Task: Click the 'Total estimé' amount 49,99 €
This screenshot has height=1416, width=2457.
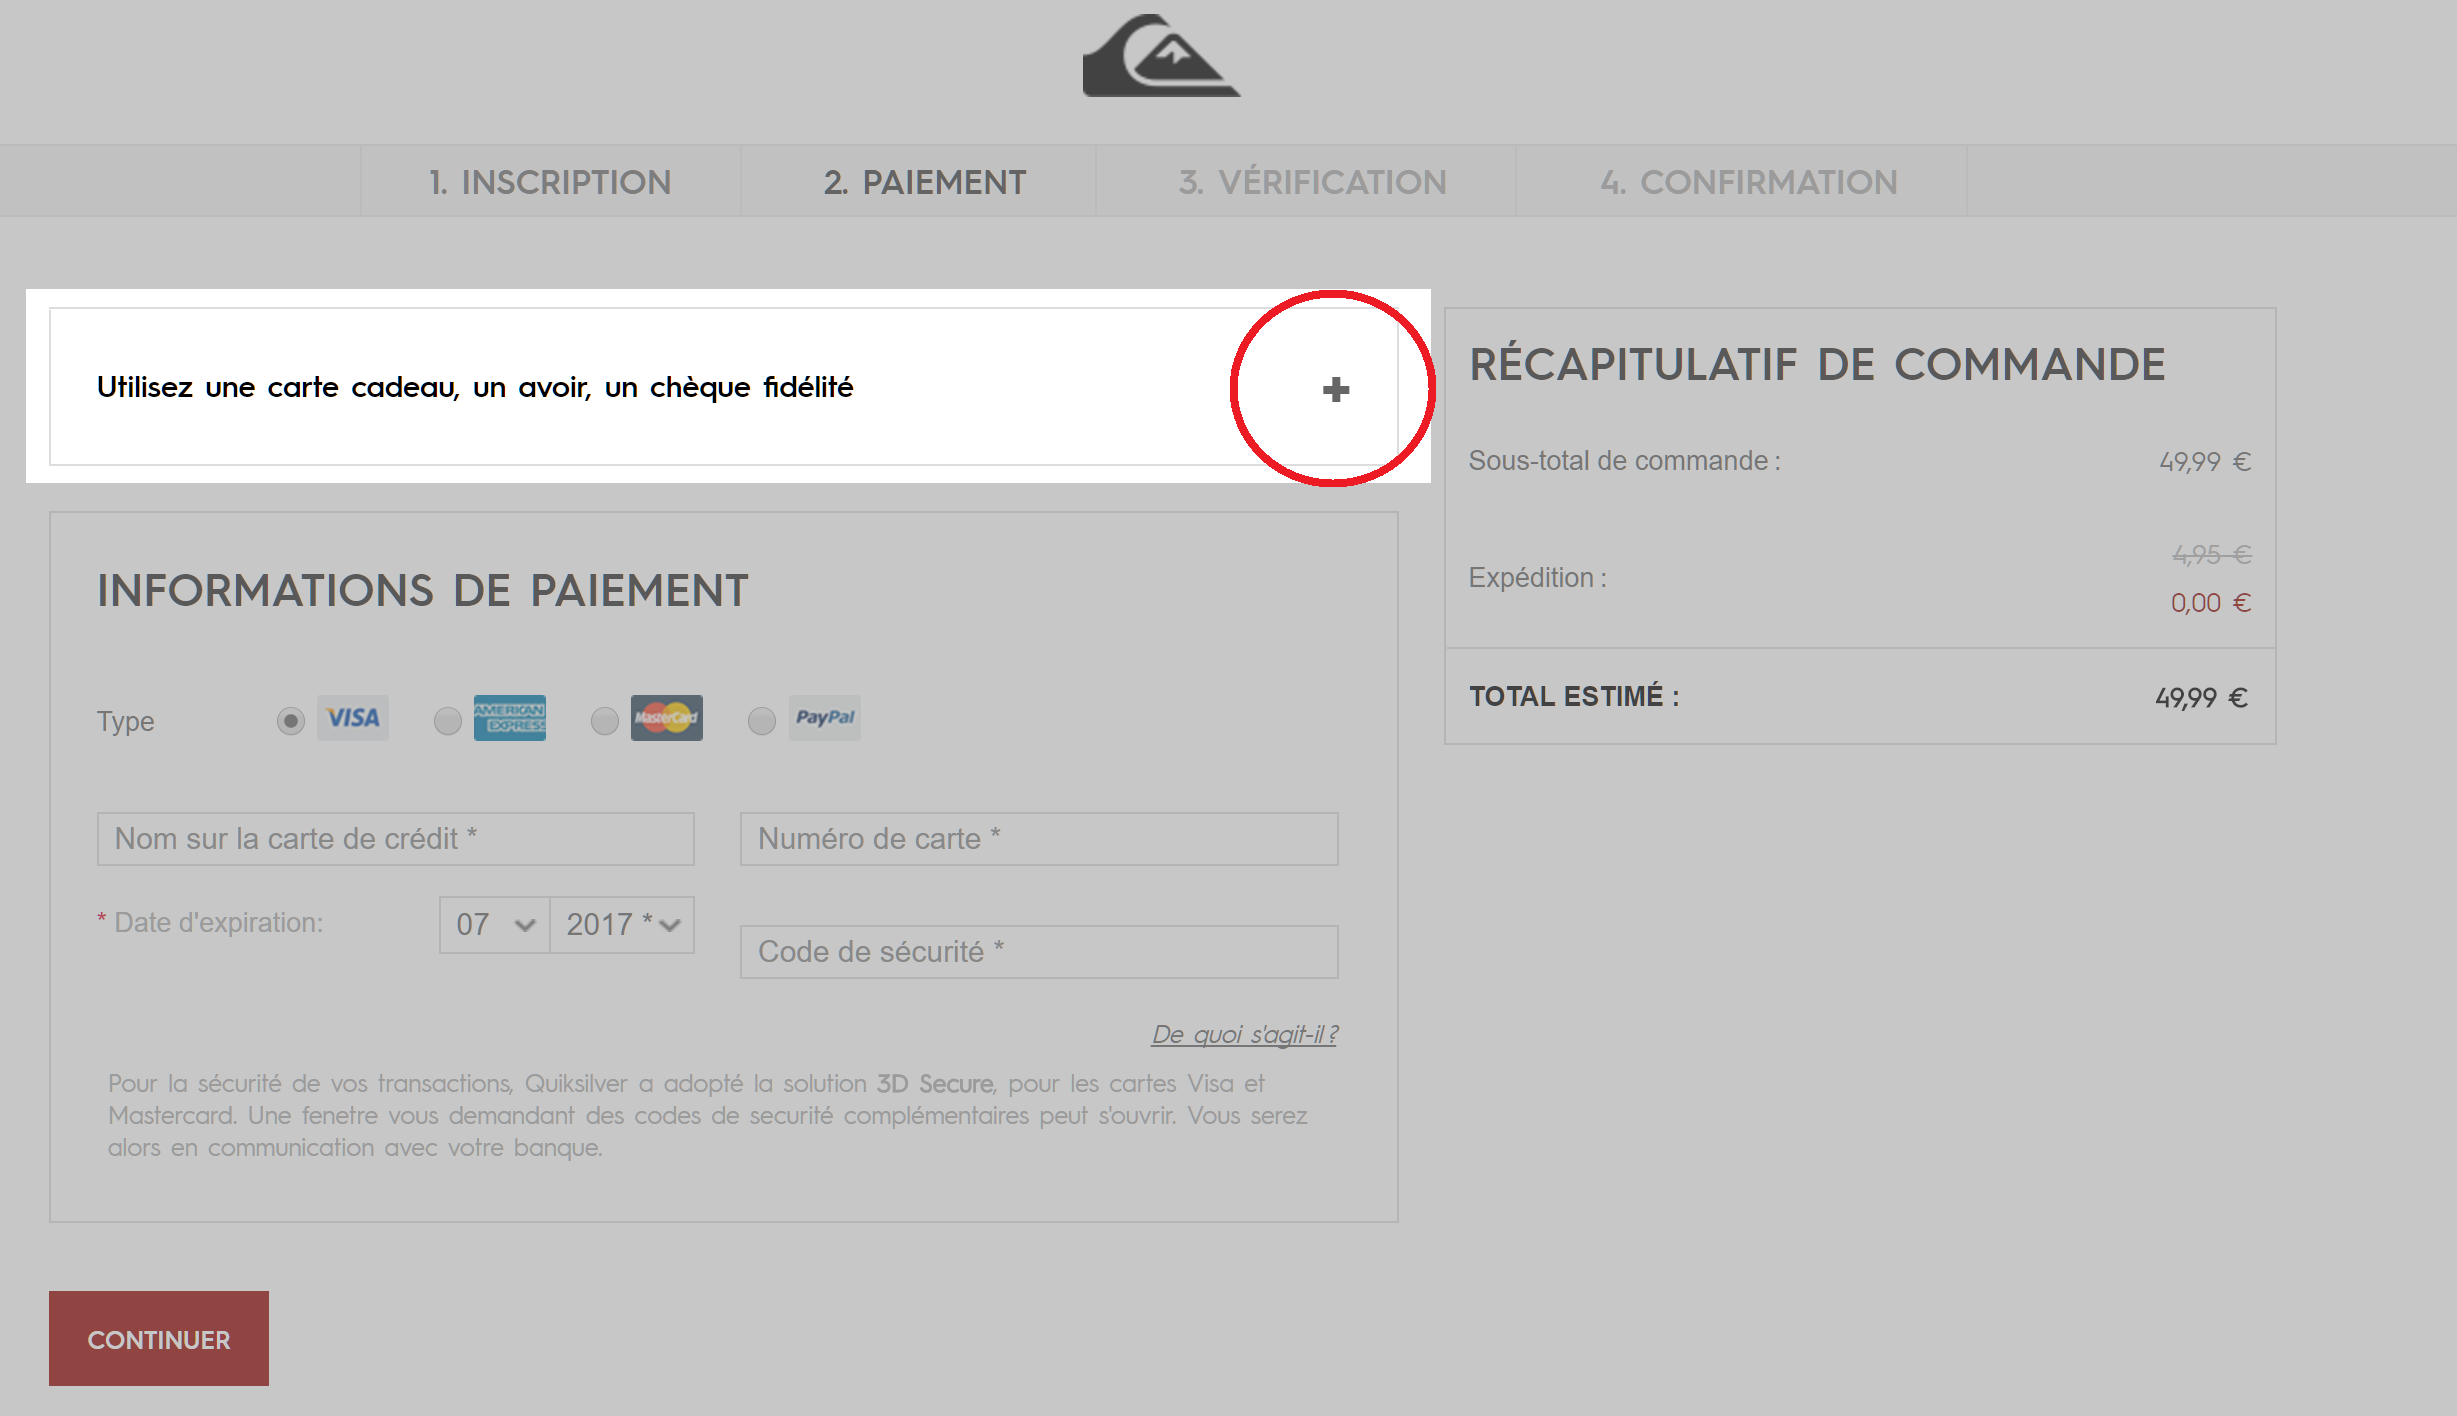Action: click(x=2201, y=698)
